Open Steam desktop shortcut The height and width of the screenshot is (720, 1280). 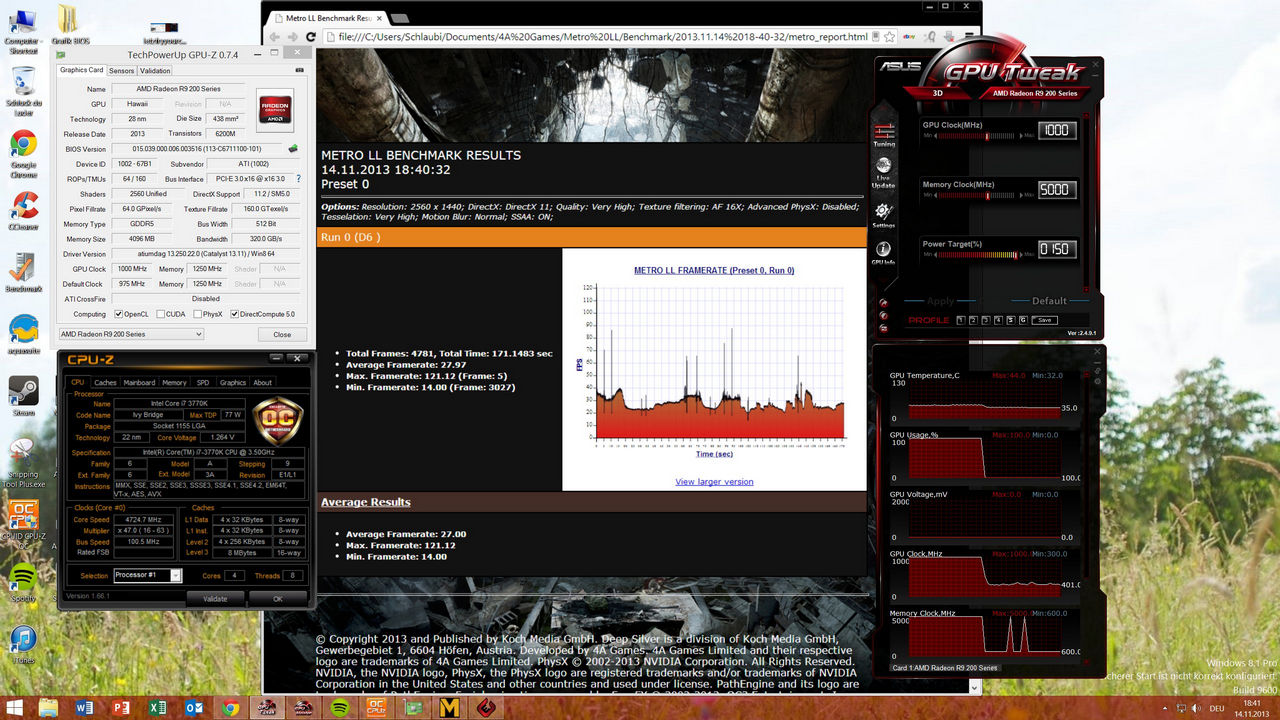[23, 393]
